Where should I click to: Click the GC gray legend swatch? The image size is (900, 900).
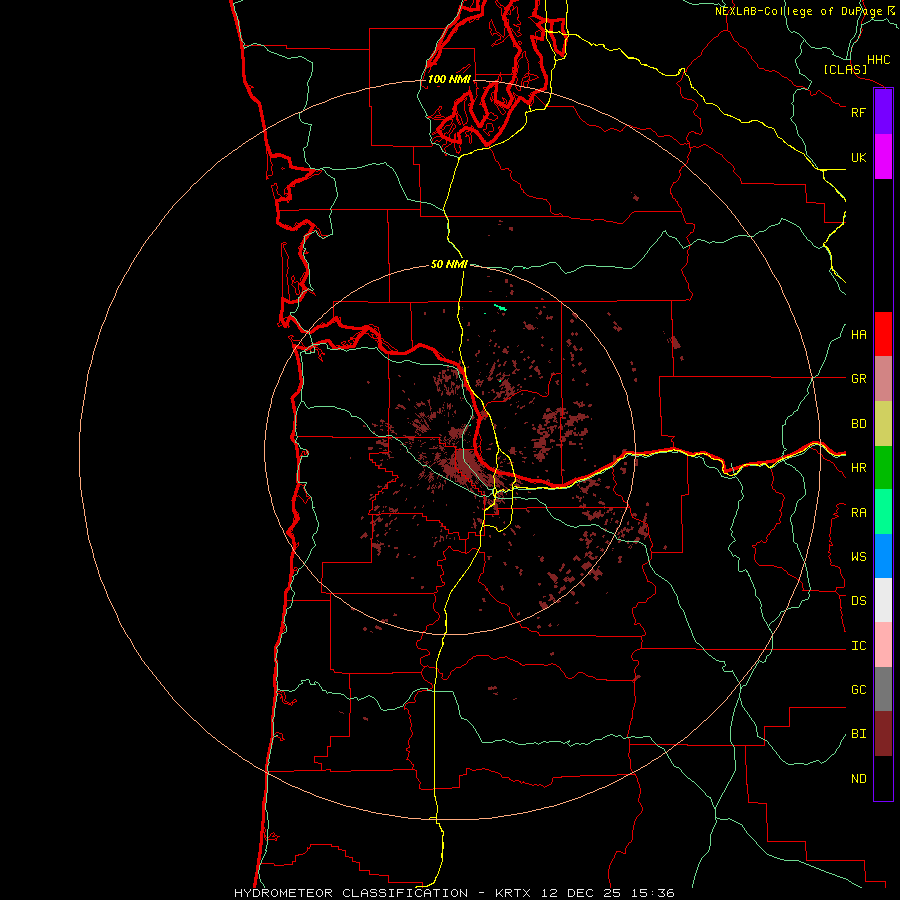(x=883, y=689)
